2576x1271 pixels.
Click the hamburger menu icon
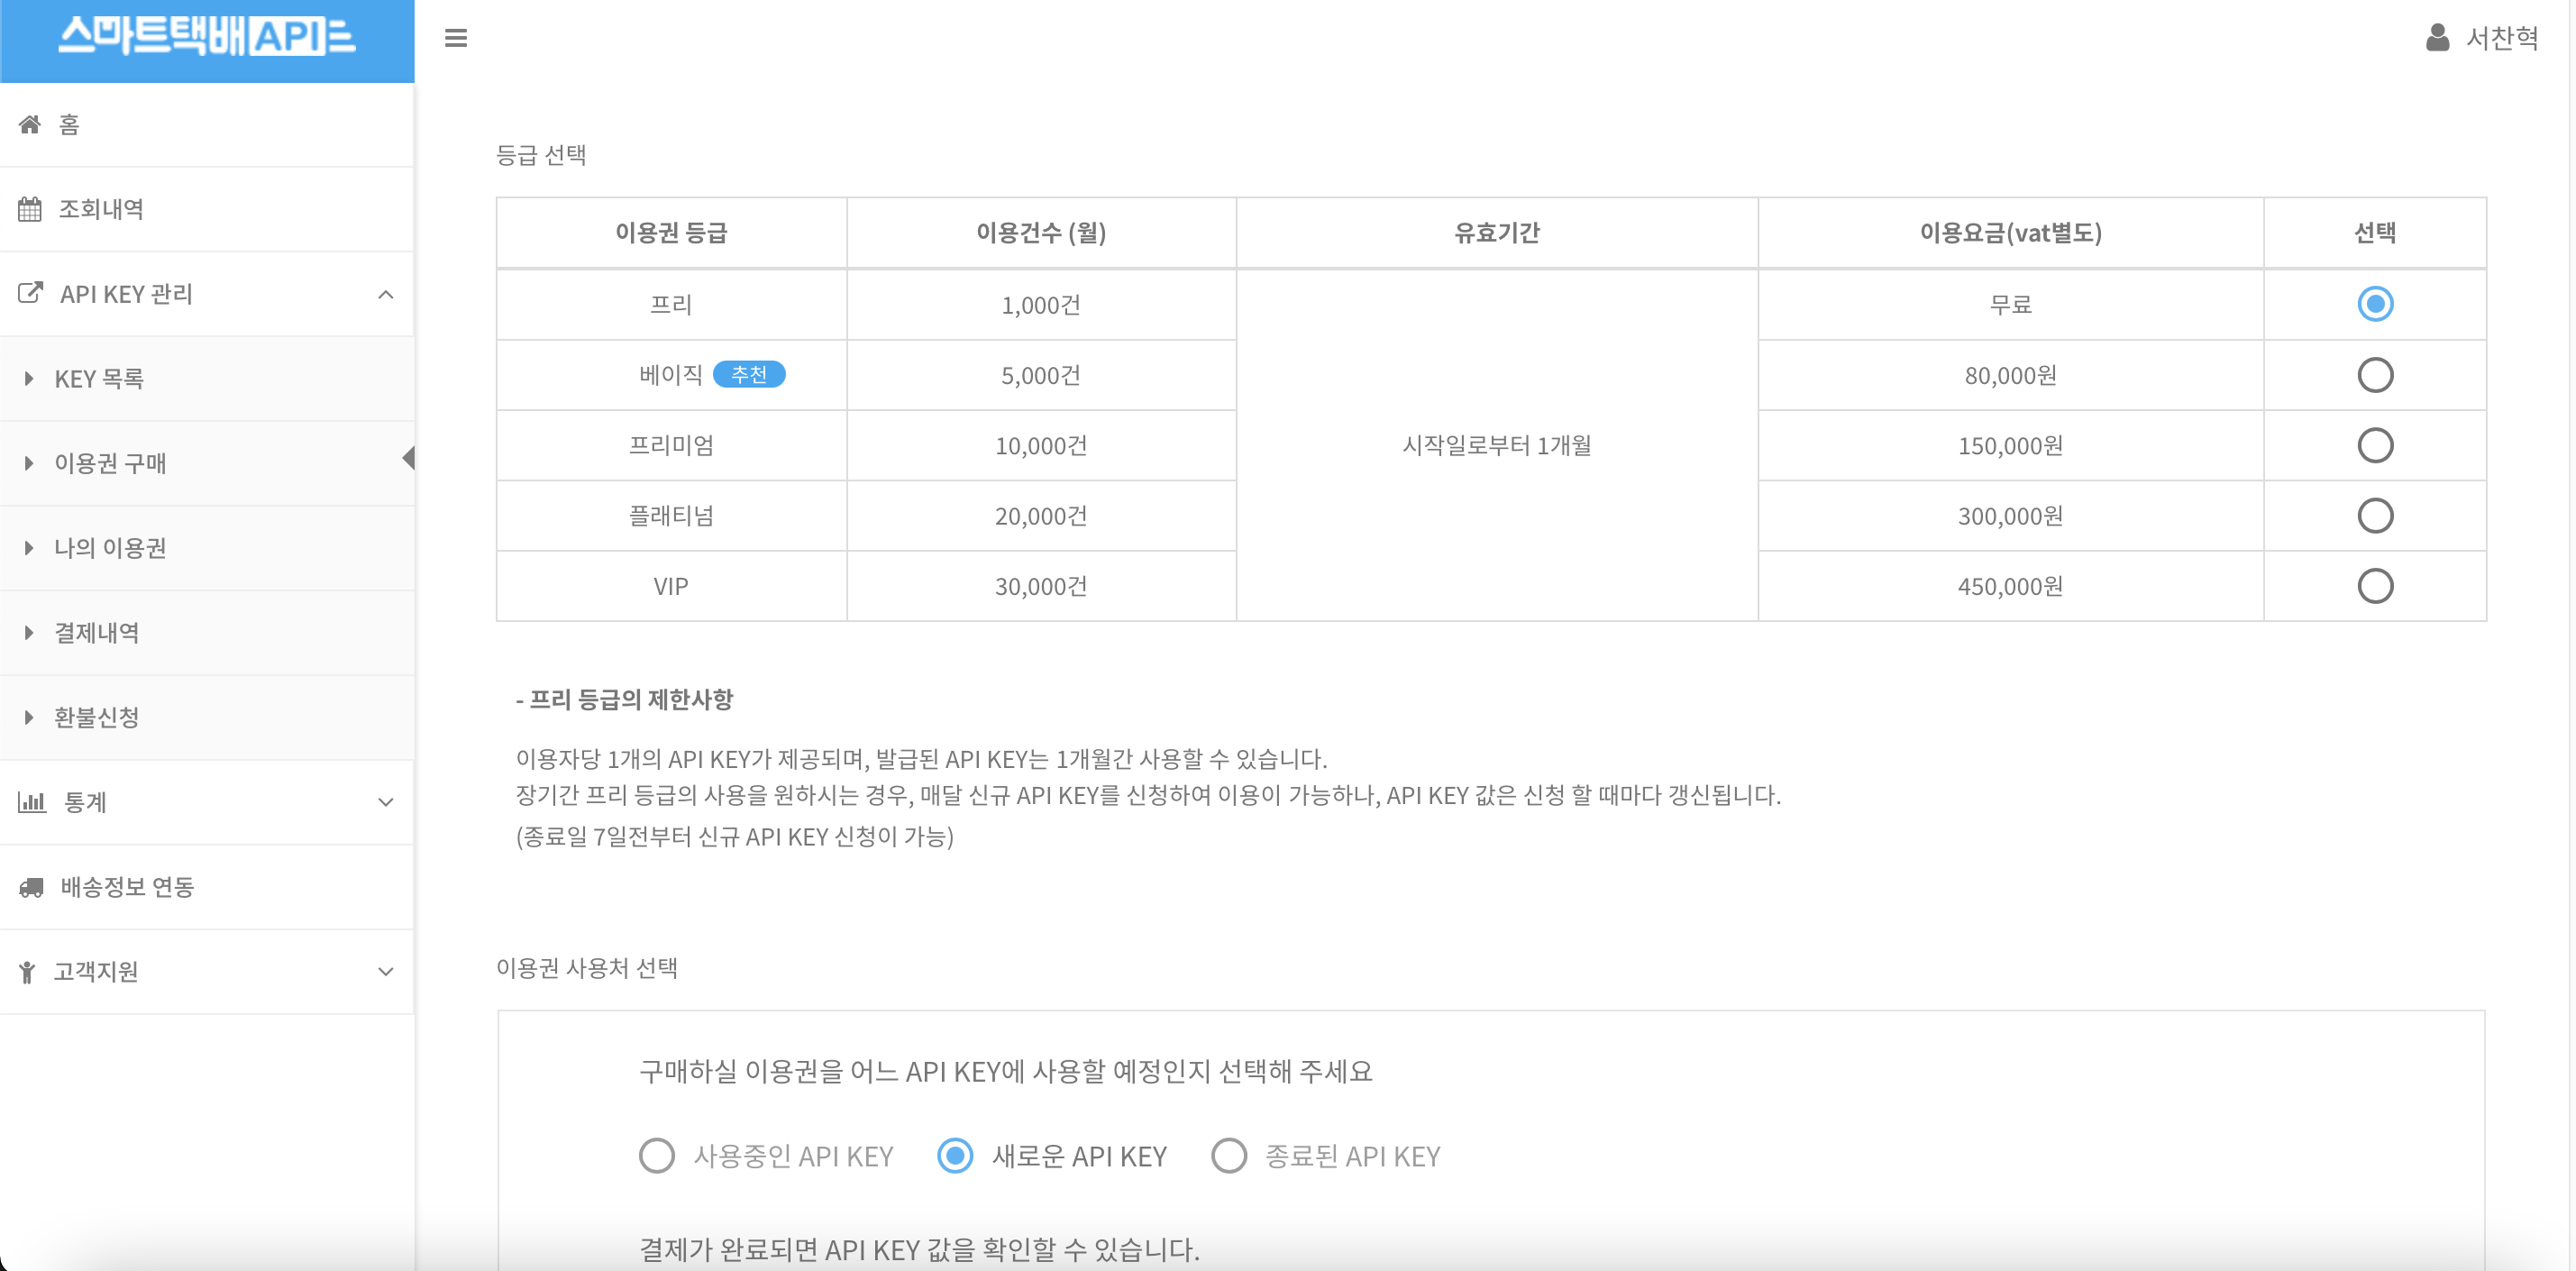pyautogui.click(x=455, y=38)
